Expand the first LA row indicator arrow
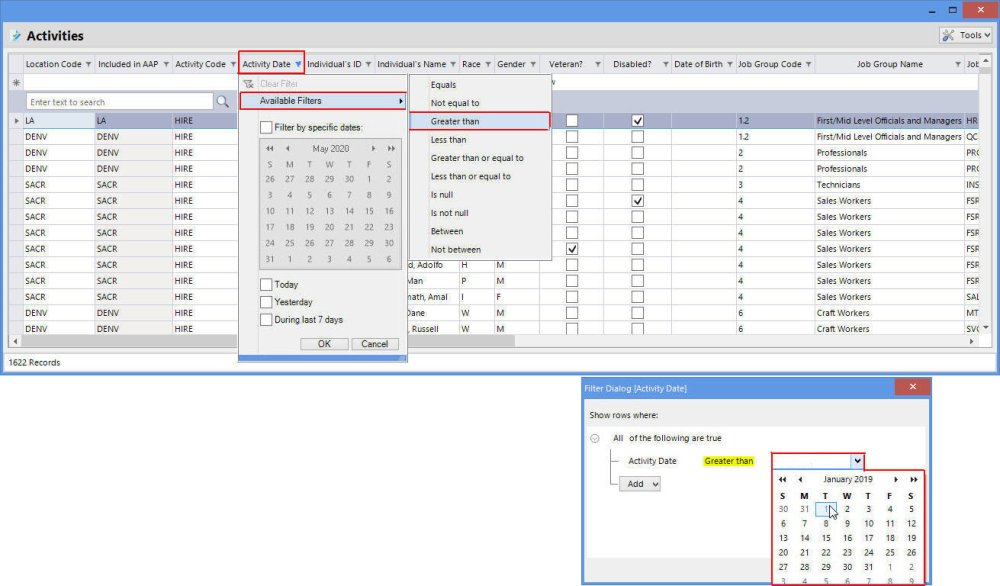Image resolution: width=1000 pixels, height=586 pixels. (17, 121)
